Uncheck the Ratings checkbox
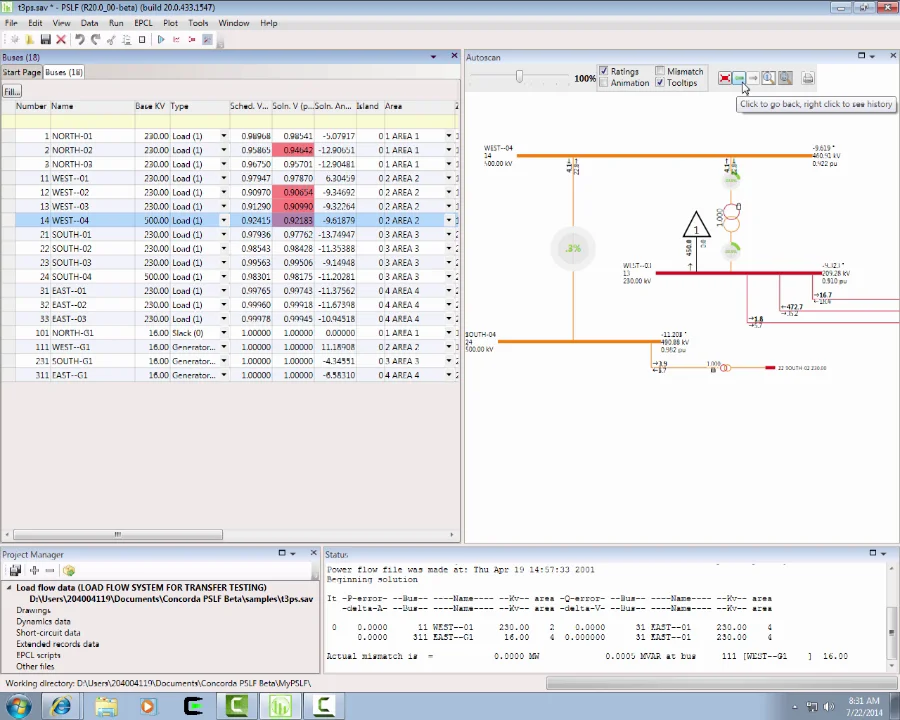This screenshot has width=900, height=720. [603, 72]
